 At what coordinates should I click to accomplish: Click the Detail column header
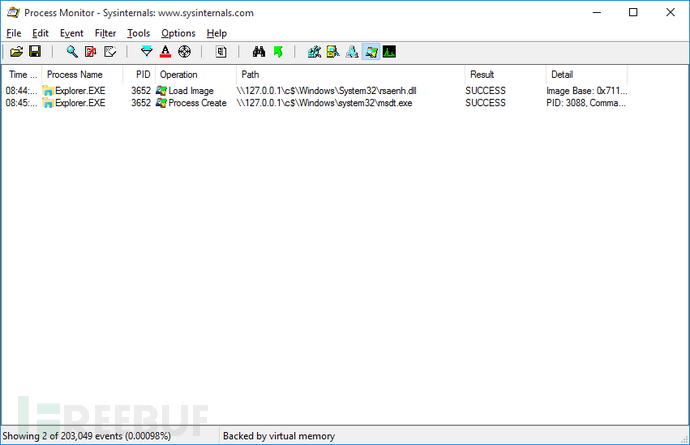click(x=587, y=74)
